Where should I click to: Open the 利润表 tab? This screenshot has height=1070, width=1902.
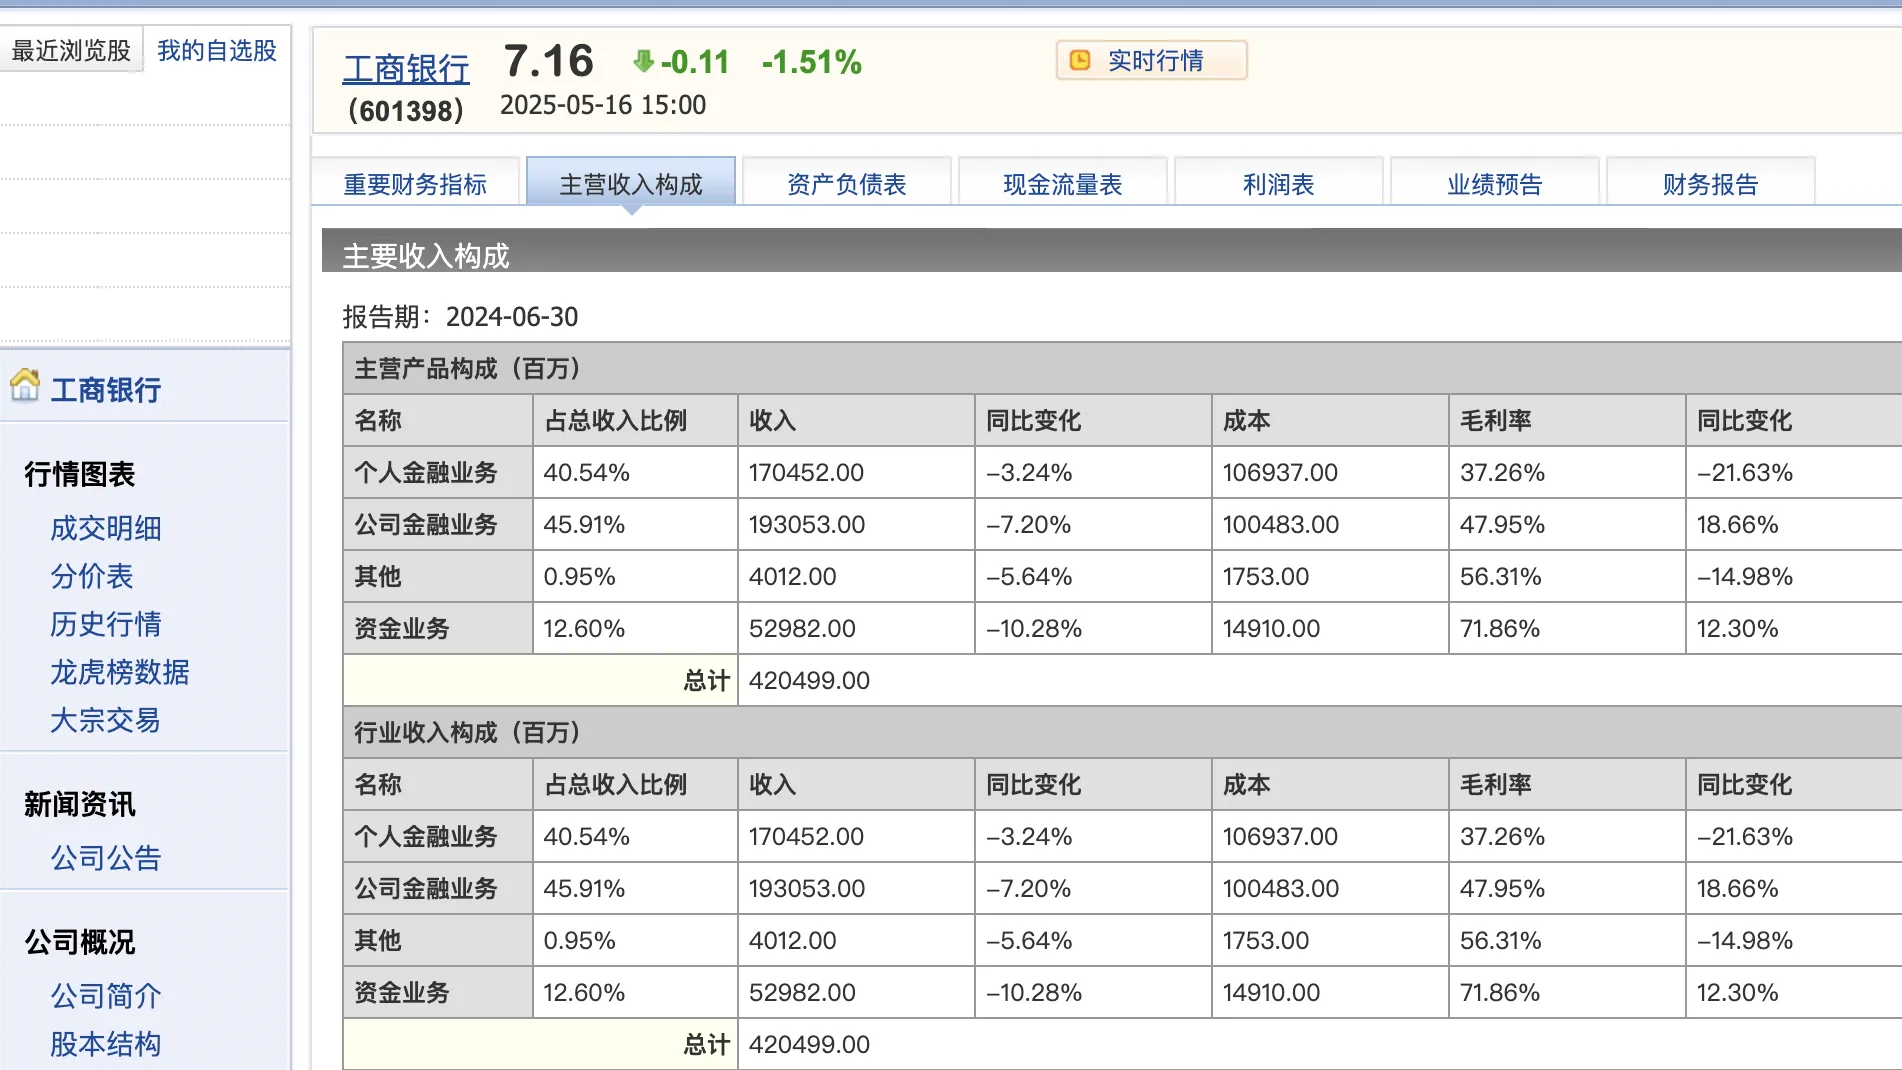(1278, 184)
